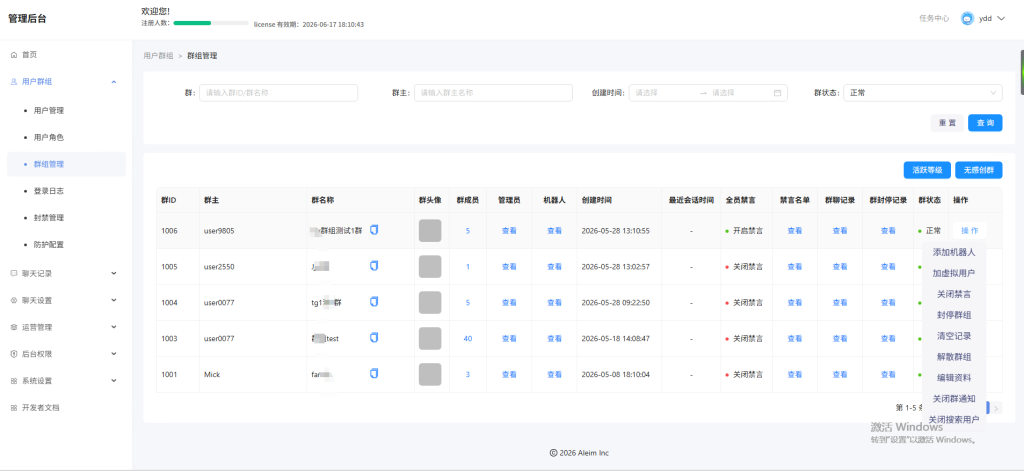Click the group avatar thumbnail for row 1006
This screenshot has width=1024, height=471.
point(430,231)
